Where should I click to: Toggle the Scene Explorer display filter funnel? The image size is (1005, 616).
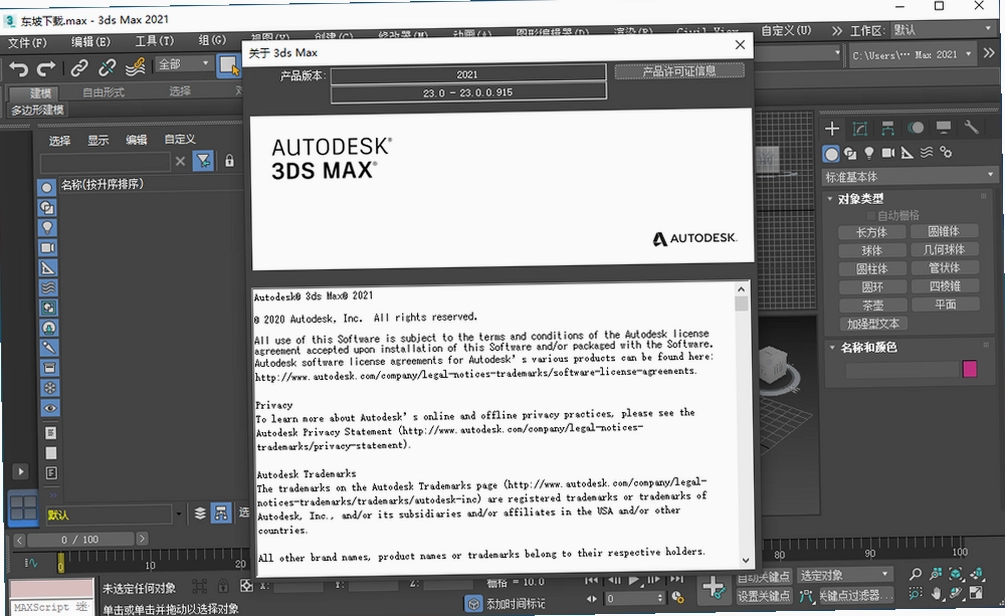click(x=203, y=161)
